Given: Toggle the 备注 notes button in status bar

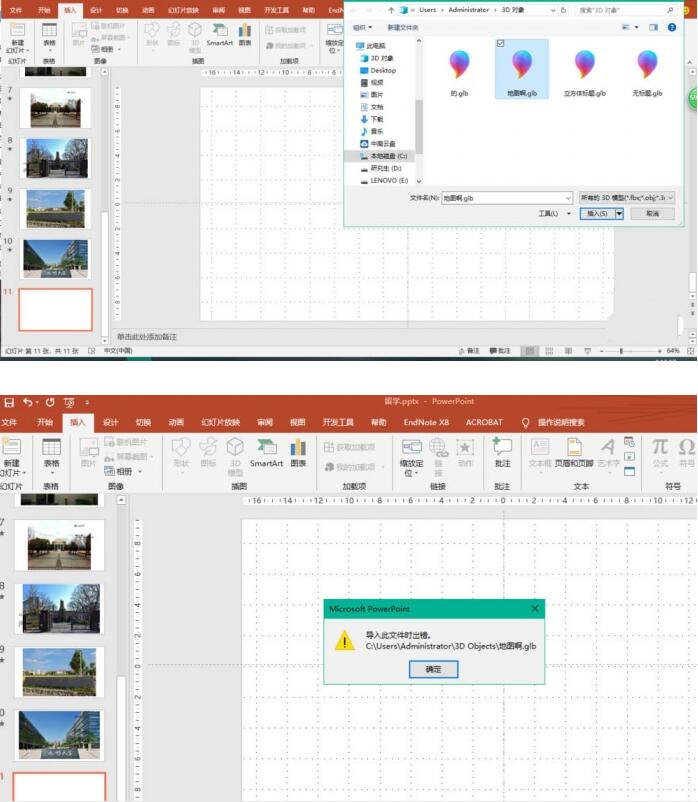Looking at the screenshot, I should coord(469,351).
